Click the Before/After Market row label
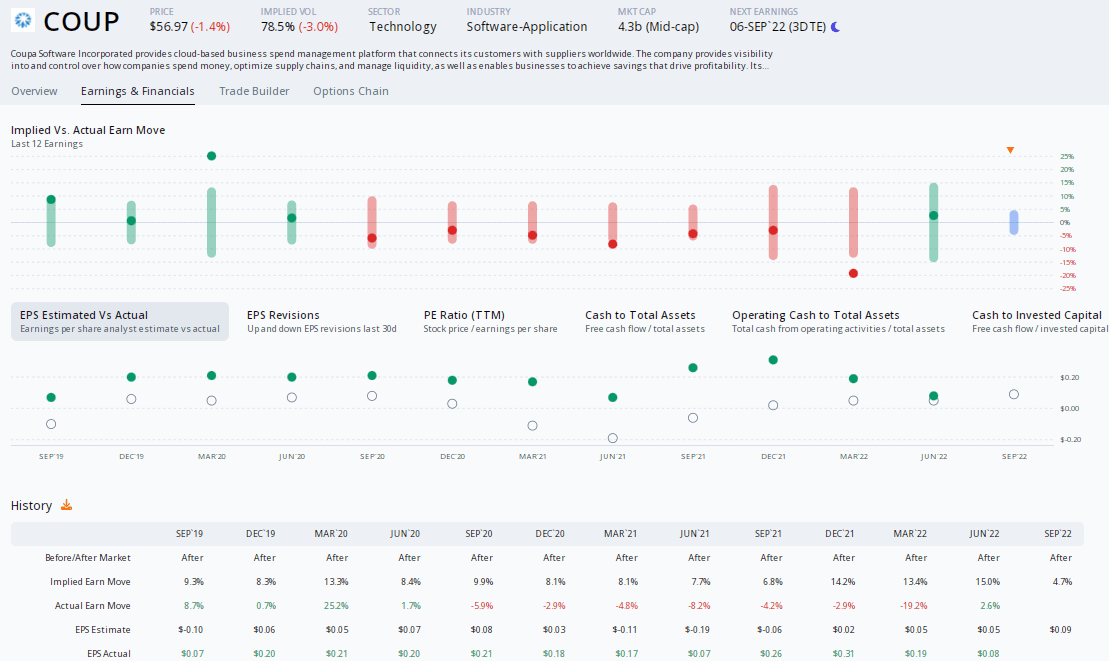This screenshot has height=661, width=1109. tap(88, 558)
